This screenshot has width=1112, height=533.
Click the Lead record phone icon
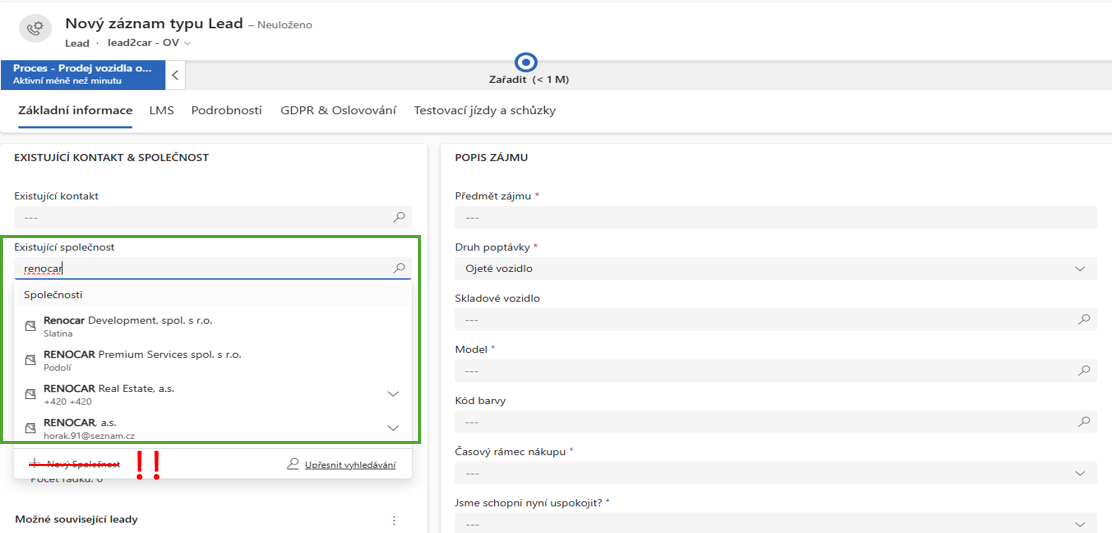coord(37,29)
